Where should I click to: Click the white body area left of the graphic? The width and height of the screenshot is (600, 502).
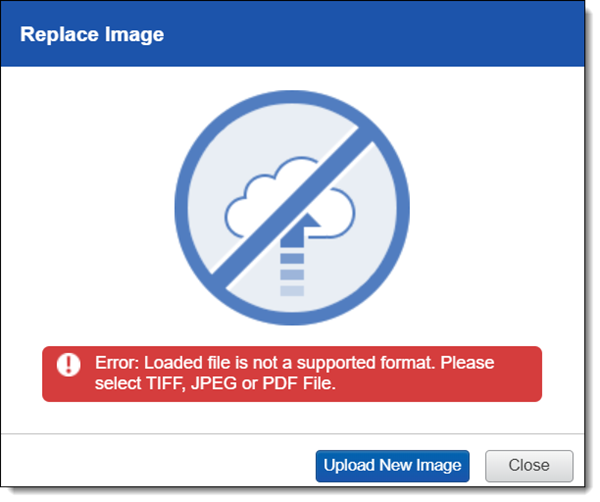point(90,210)
